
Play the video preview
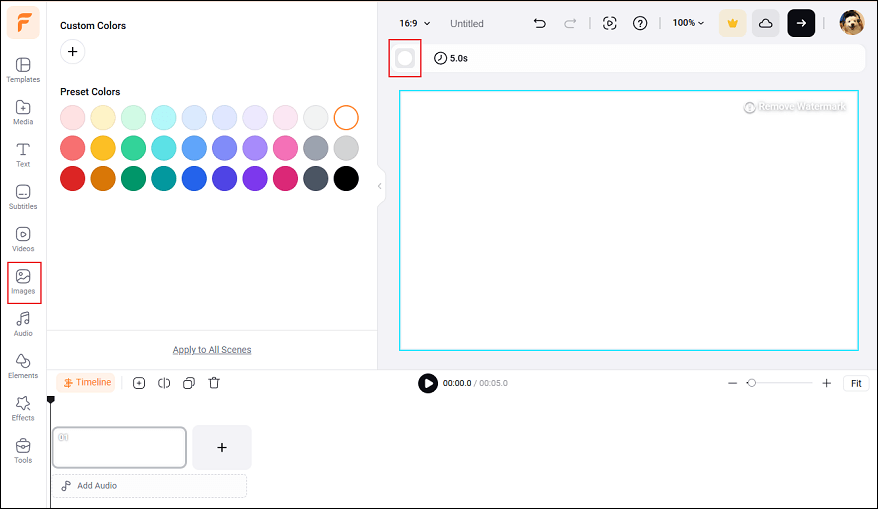point(428,383)
